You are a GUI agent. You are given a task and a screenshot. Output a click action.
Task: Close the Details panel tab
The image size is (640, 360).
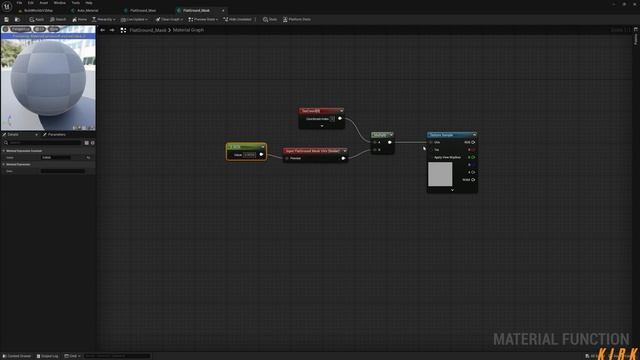36,135
